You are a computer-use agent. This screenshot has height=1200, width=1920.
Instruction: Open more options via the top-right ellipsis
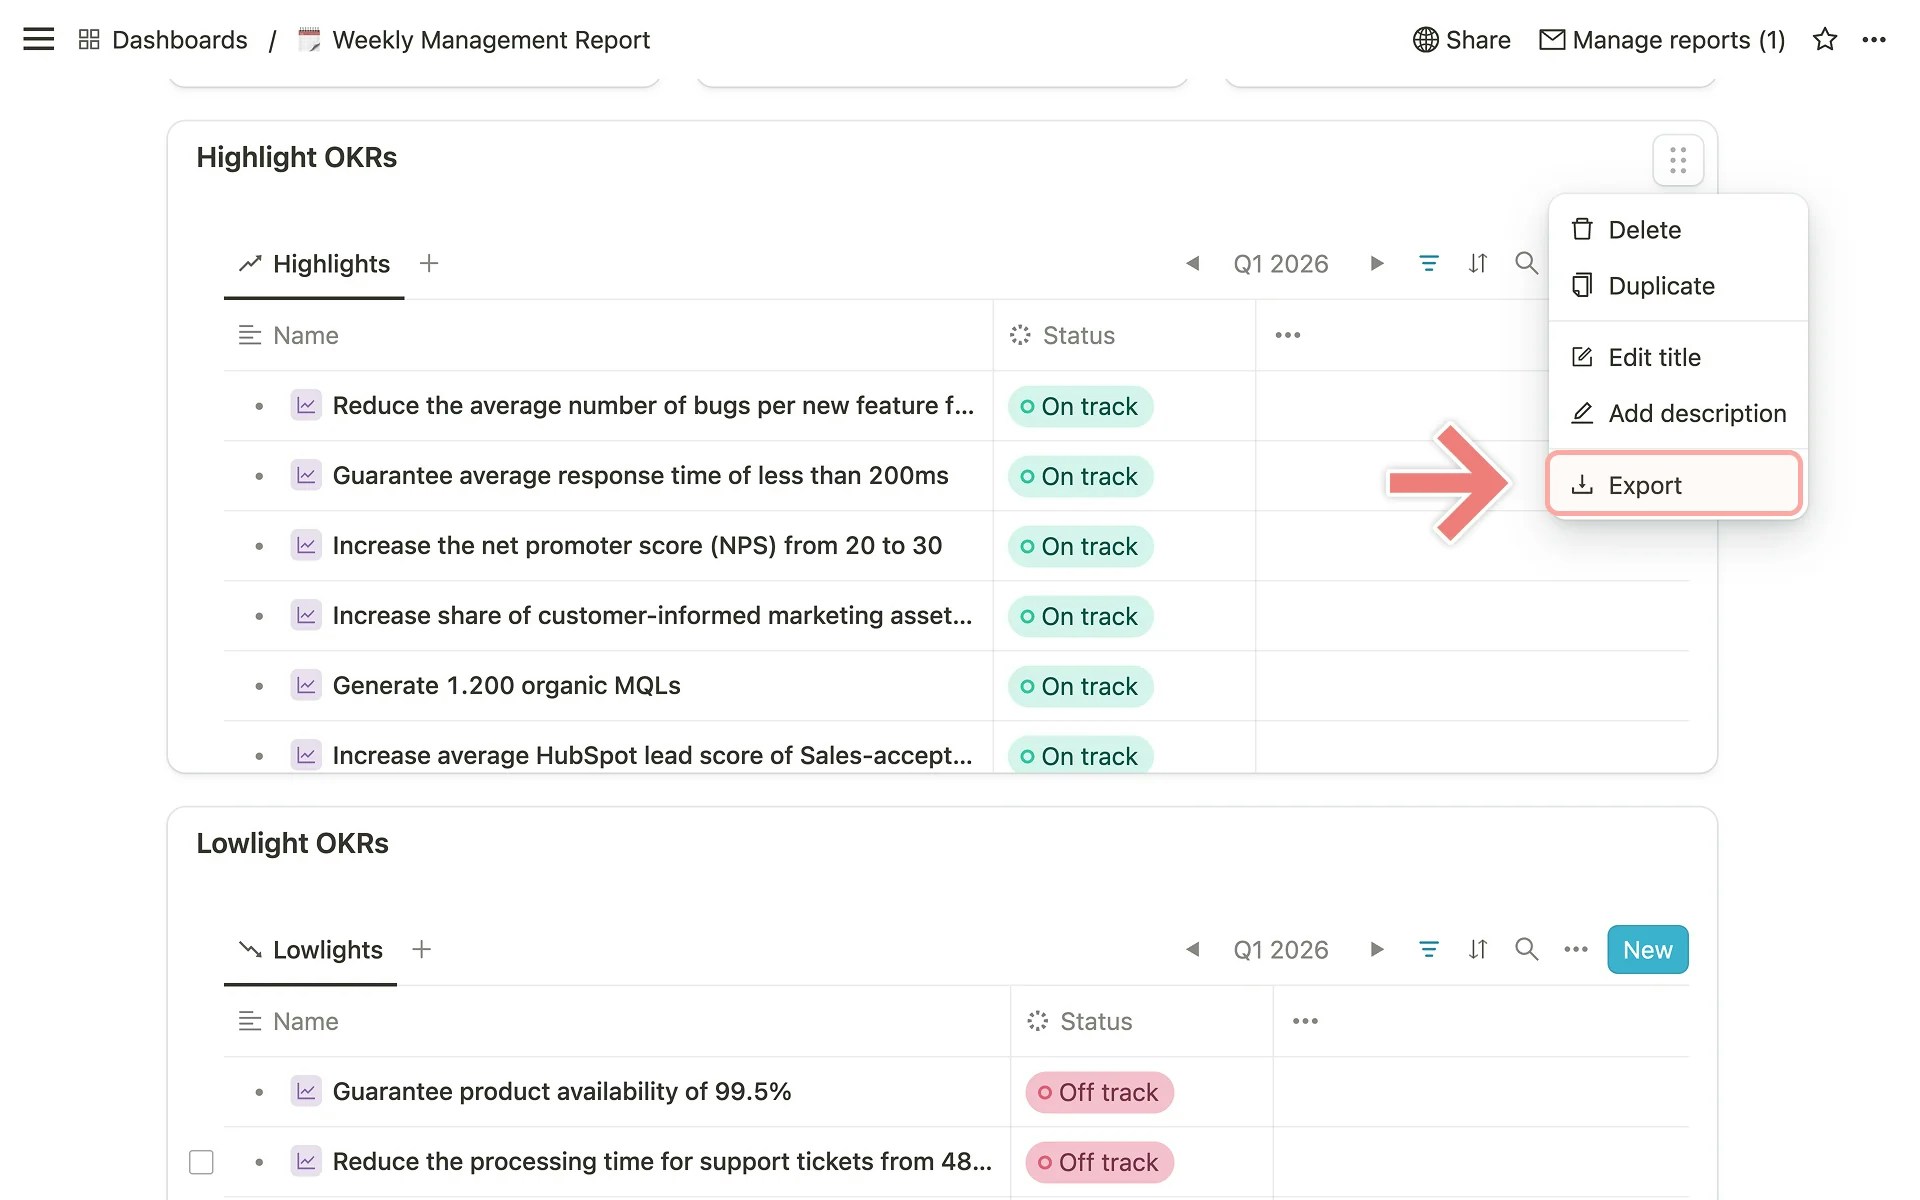coord(1876,40)
